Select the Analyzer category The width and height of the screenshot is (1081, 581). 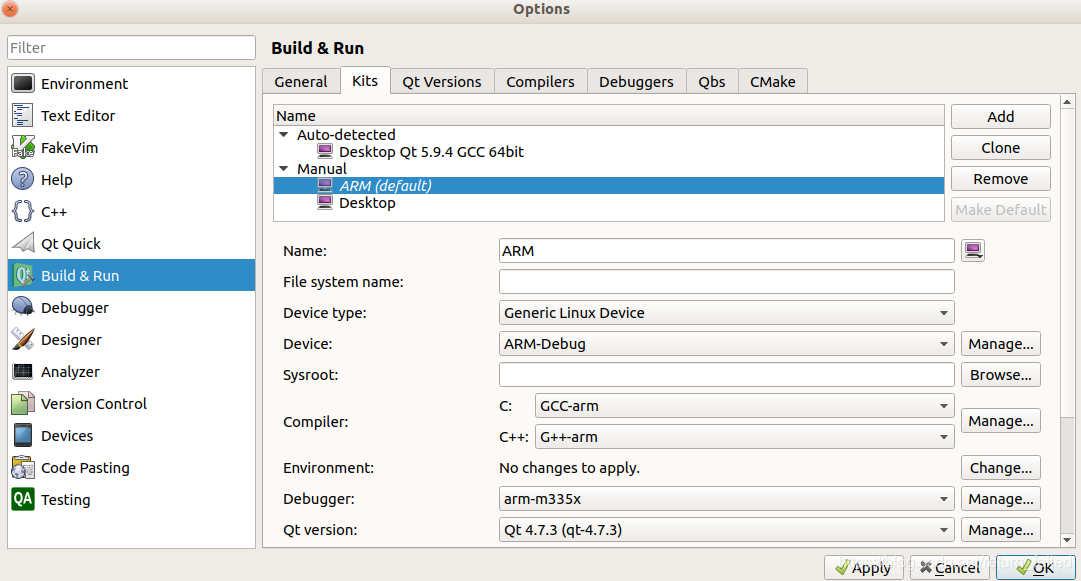pos(131,372)
